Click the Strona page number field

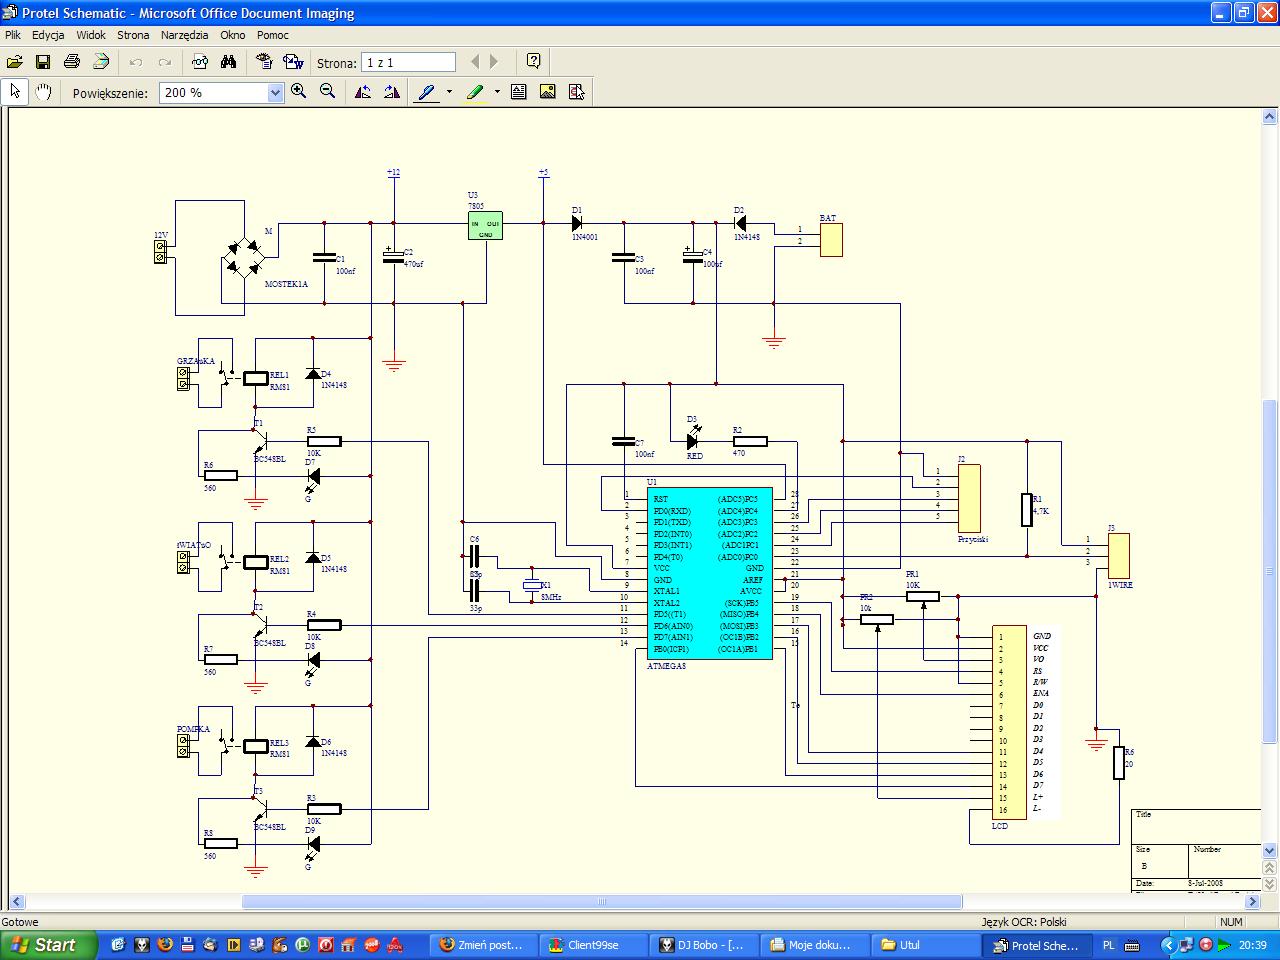pos(408,62)
